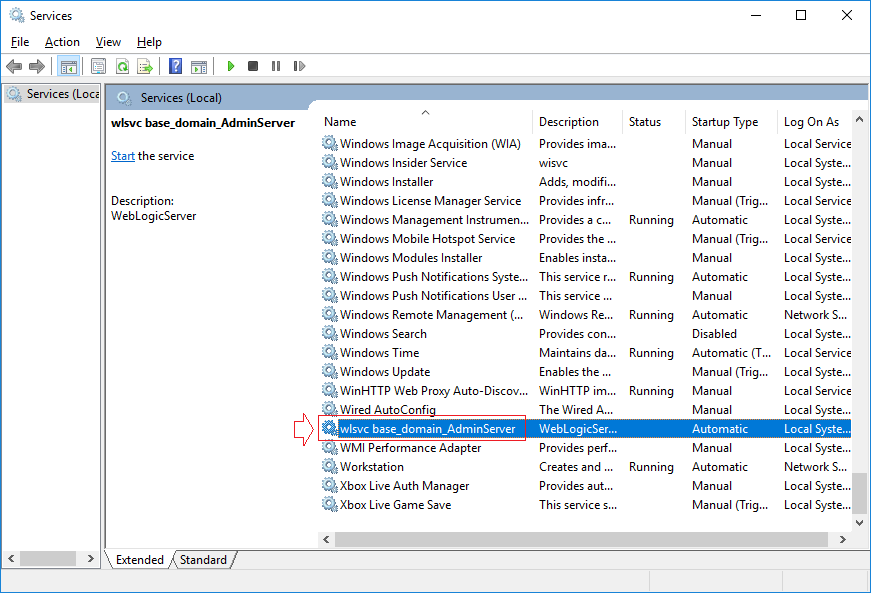871x593 pixels.
Task: Click the services list horizontal scrollbar thumb
Action: [581, 539]
